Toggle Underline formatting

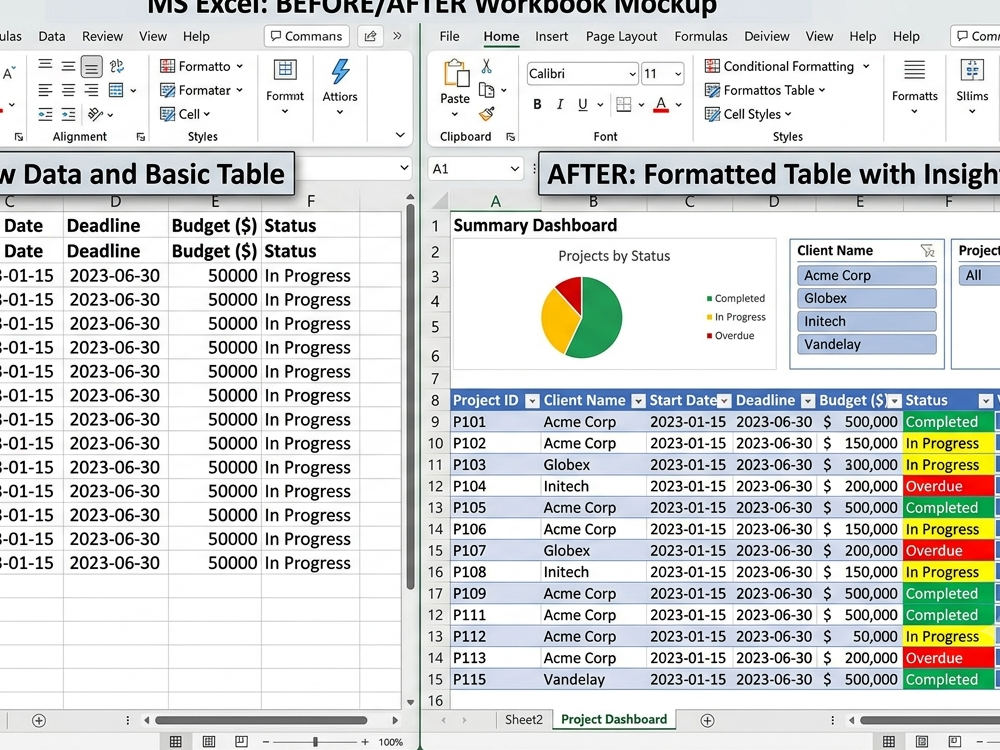582,105
